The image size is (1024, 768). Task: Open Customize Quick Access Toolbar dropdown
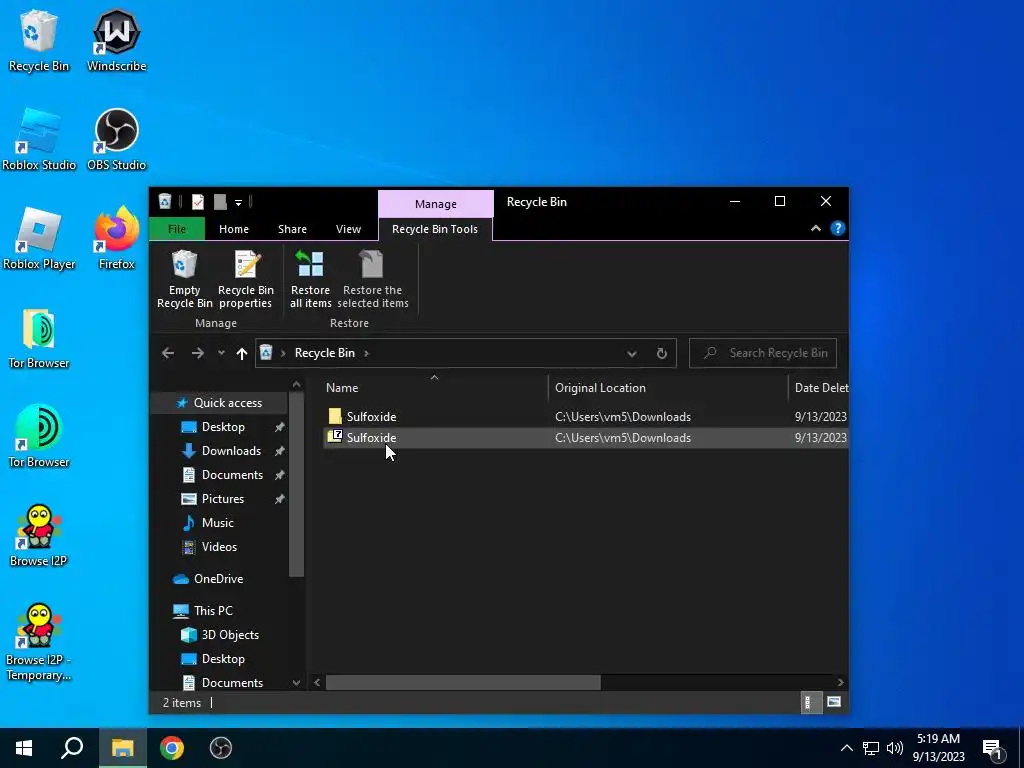point(238,203)
